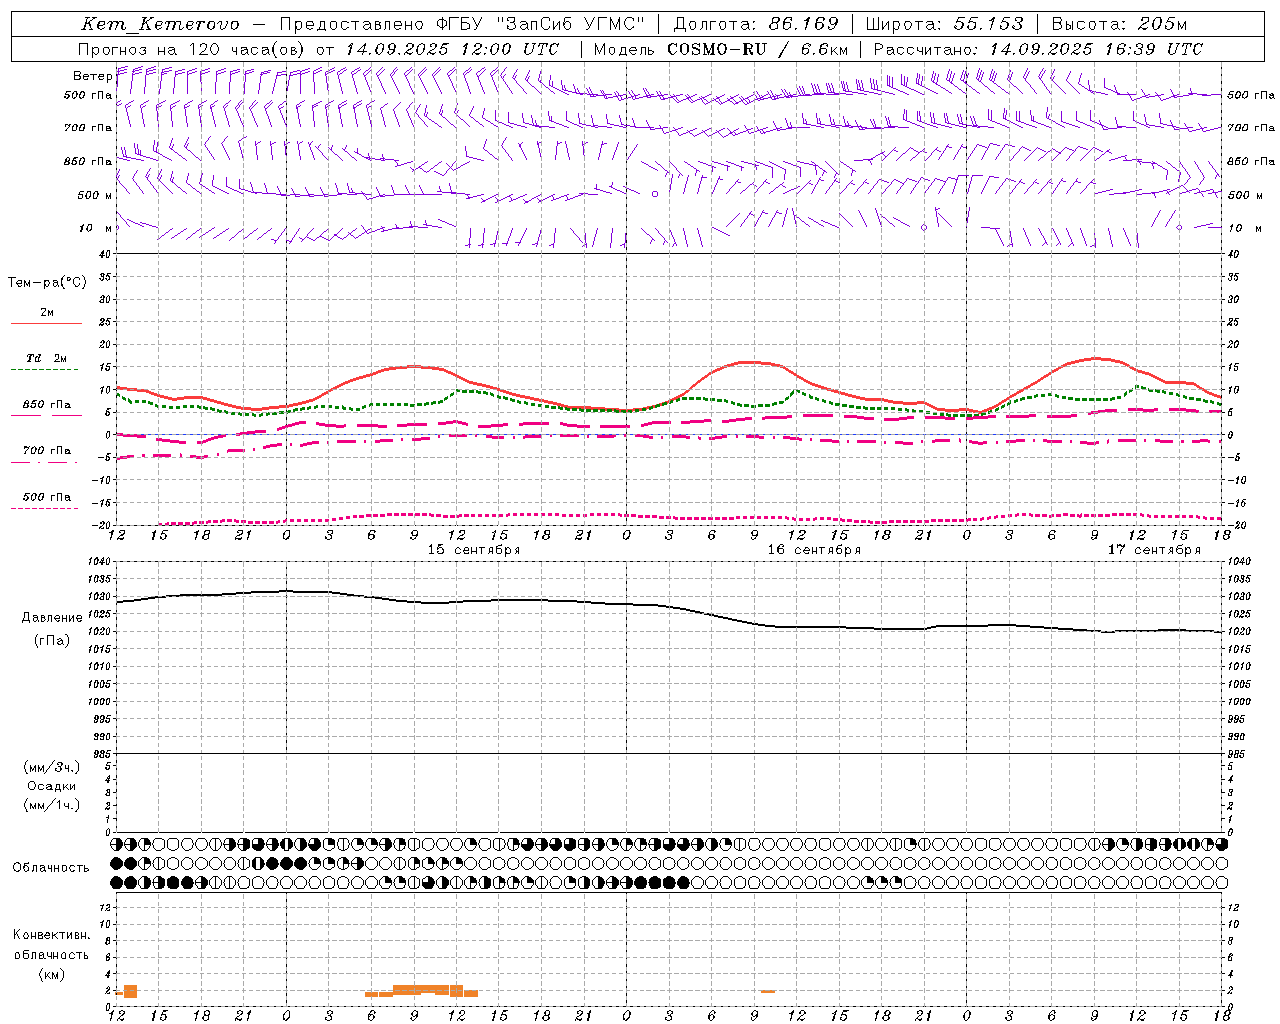Click the Модель COSMO-RU / 6.6км label
1280x1024 pixels.
pos(721,49)
